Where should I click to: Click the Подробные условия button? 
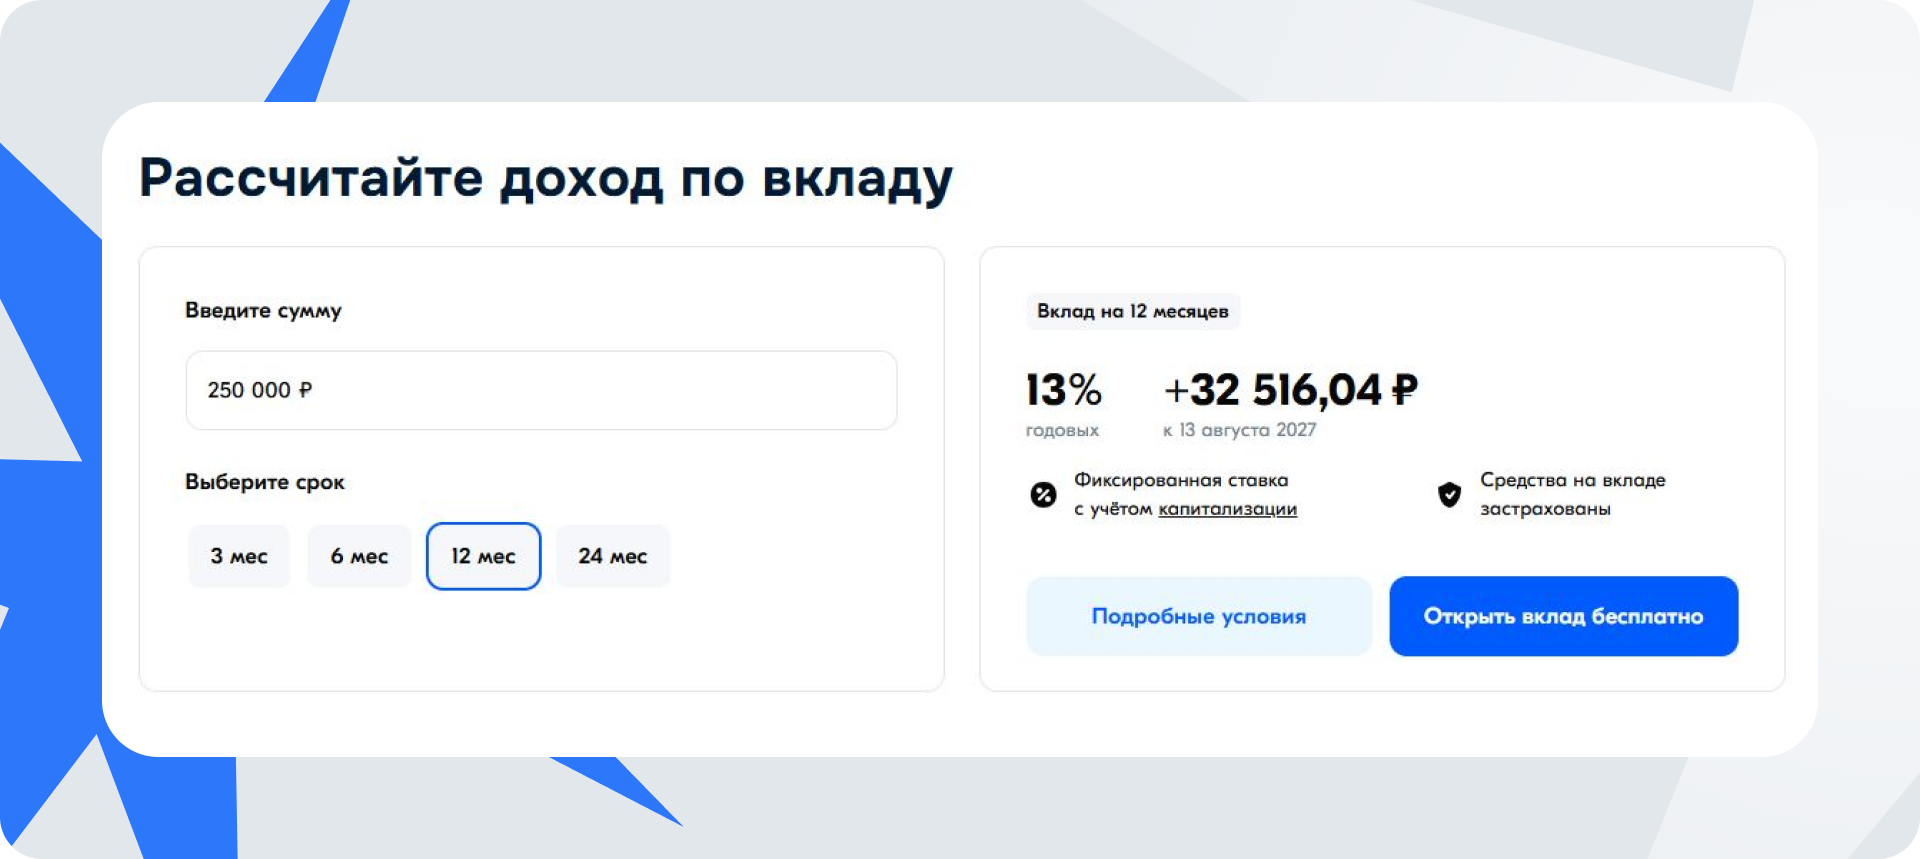1199,616
